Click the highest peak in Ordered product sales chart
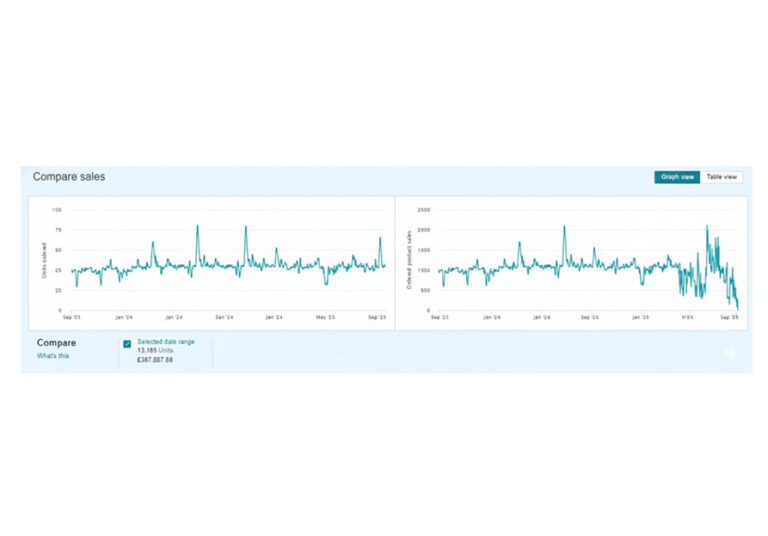Viewport: 768px width, 536px height. tap(707, 227)
